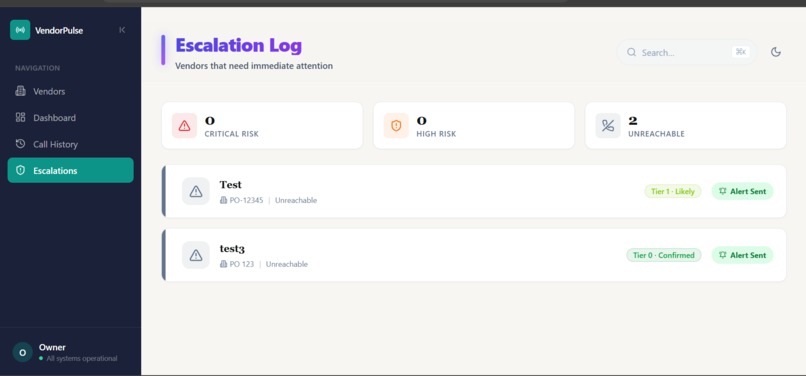Click PO-12345 order reference
806x376 pixels.
coord(246,200)
